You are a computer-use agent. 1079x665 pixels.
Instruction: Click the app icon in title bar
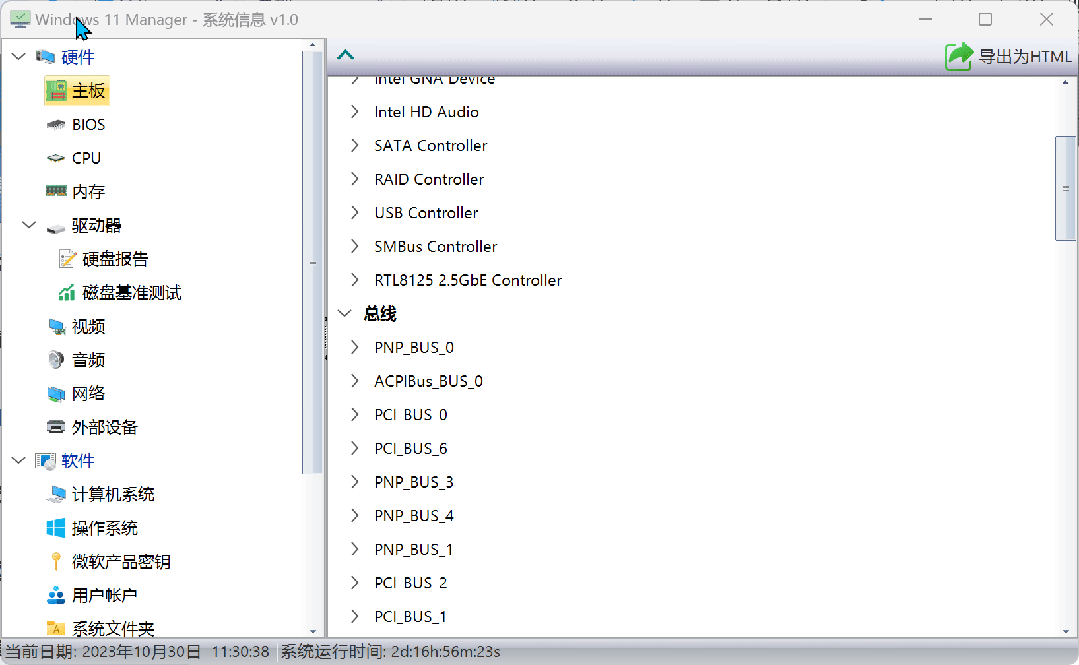pos(20,19)
